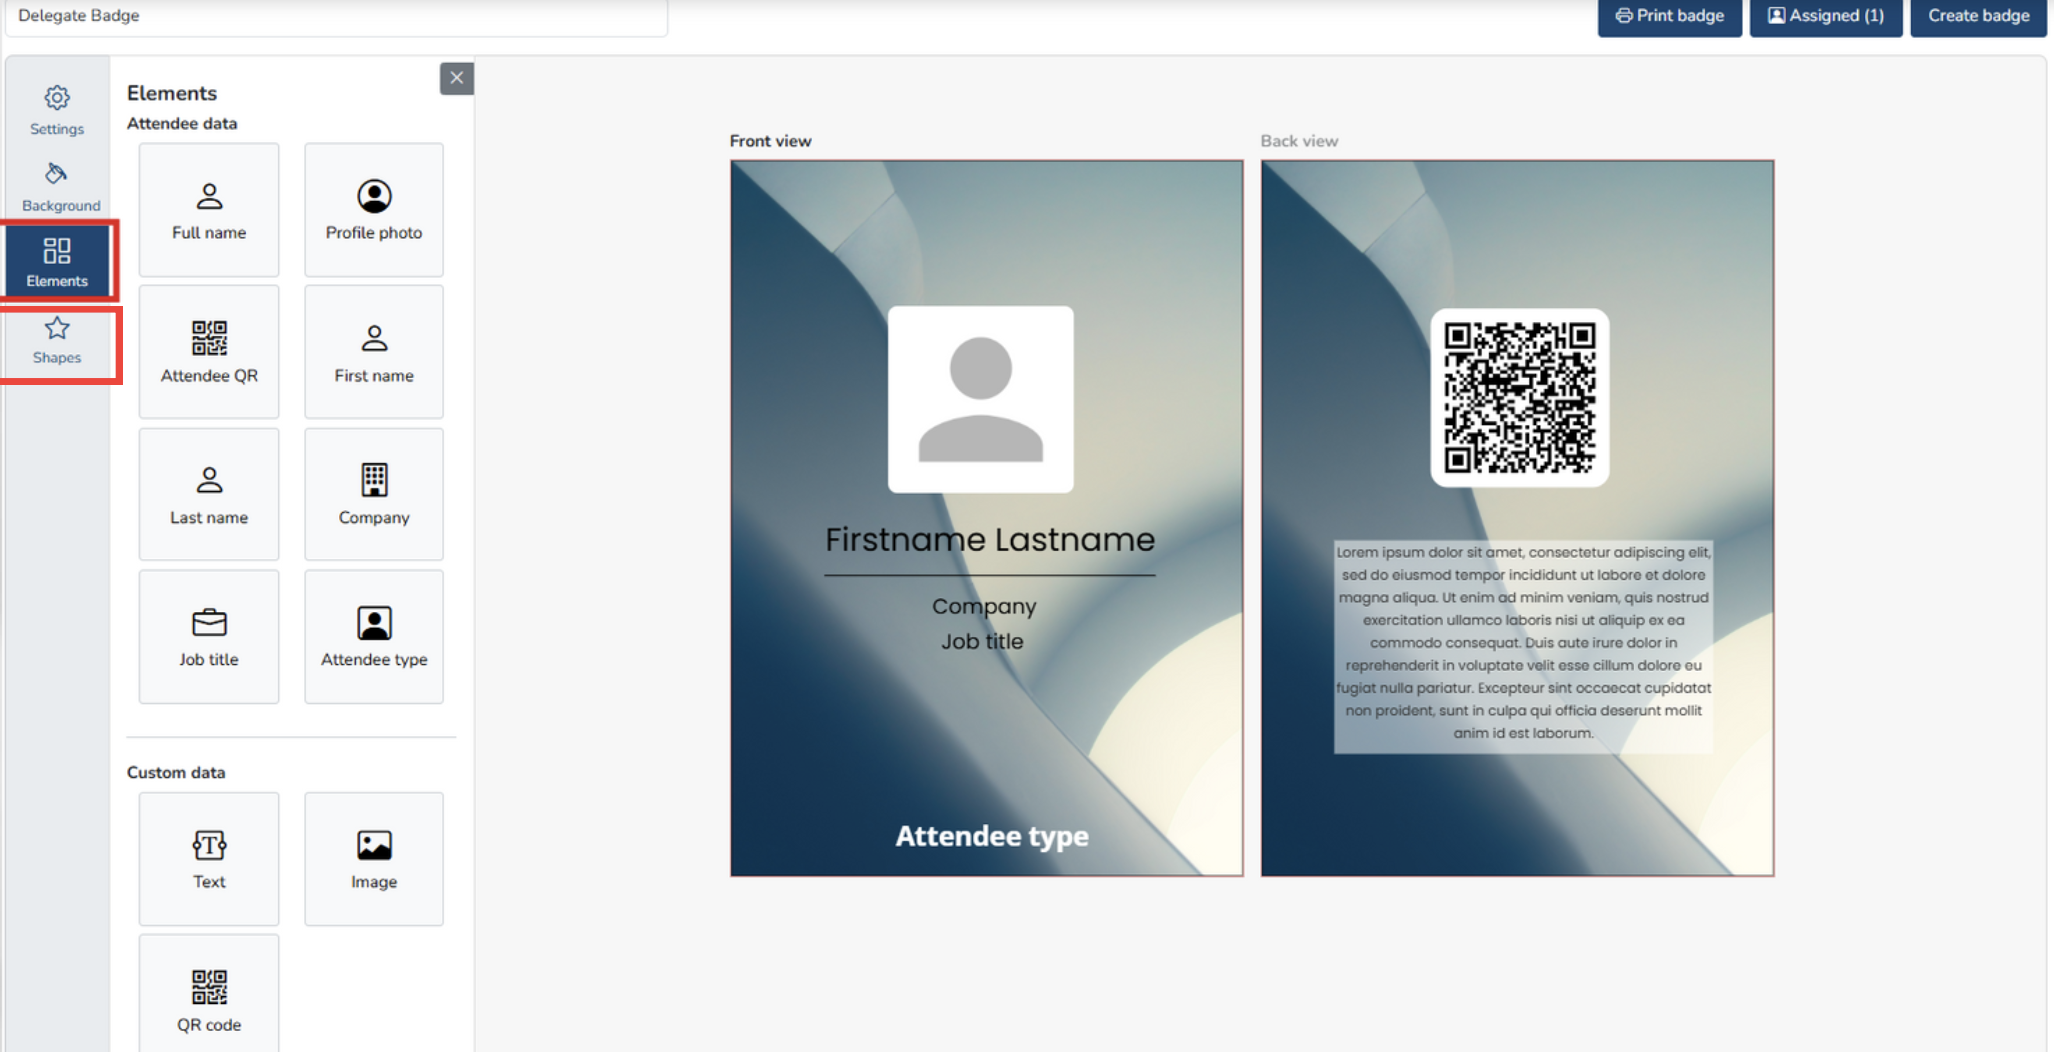Select the Elements sidebar tab

(x=57, y=263)
